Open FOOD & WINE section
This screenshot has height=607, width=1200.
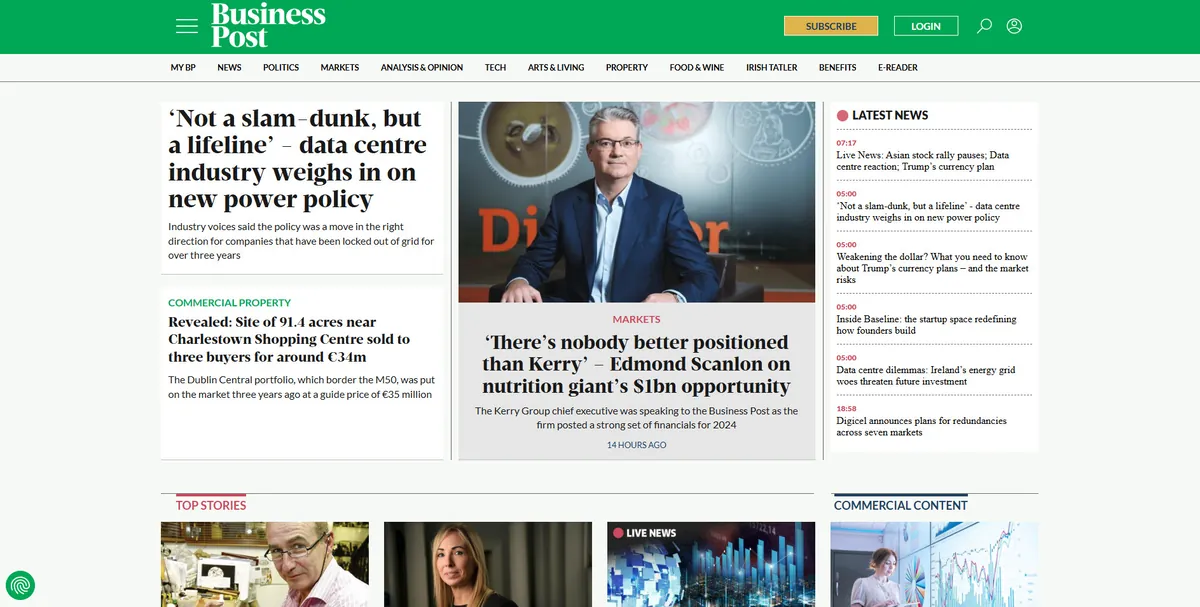tap(697, 67)
